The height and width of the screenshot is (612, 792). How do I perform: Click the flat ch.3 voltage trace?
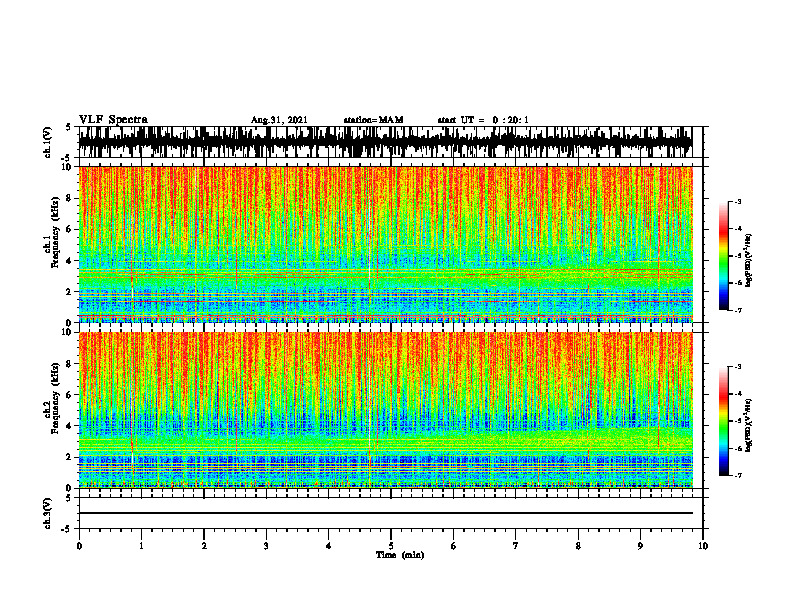(386, 513)
